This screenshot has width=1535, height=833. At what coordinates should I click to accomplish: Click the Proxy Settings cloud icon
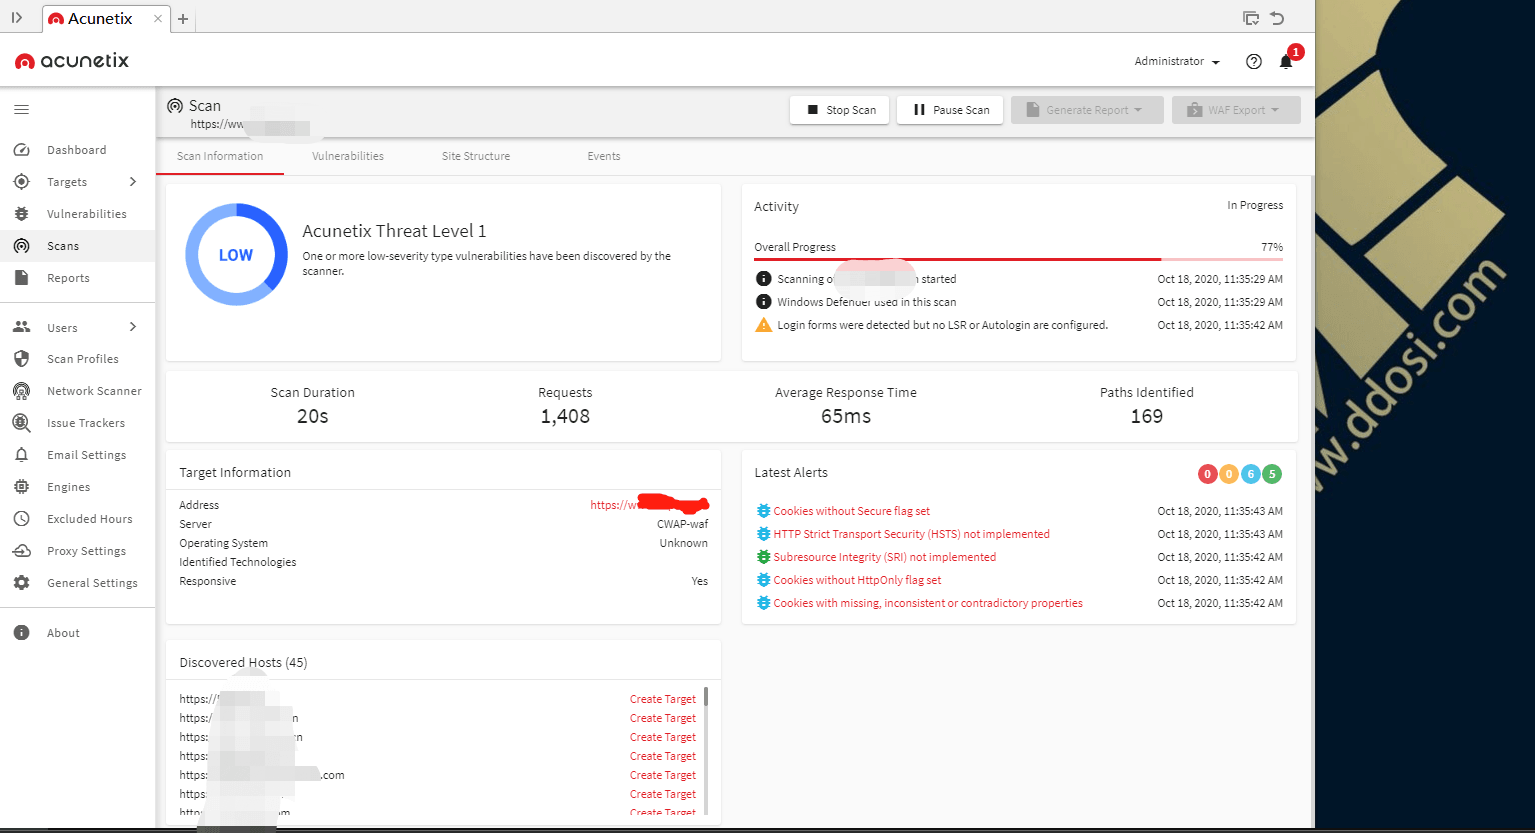[22, 551]
